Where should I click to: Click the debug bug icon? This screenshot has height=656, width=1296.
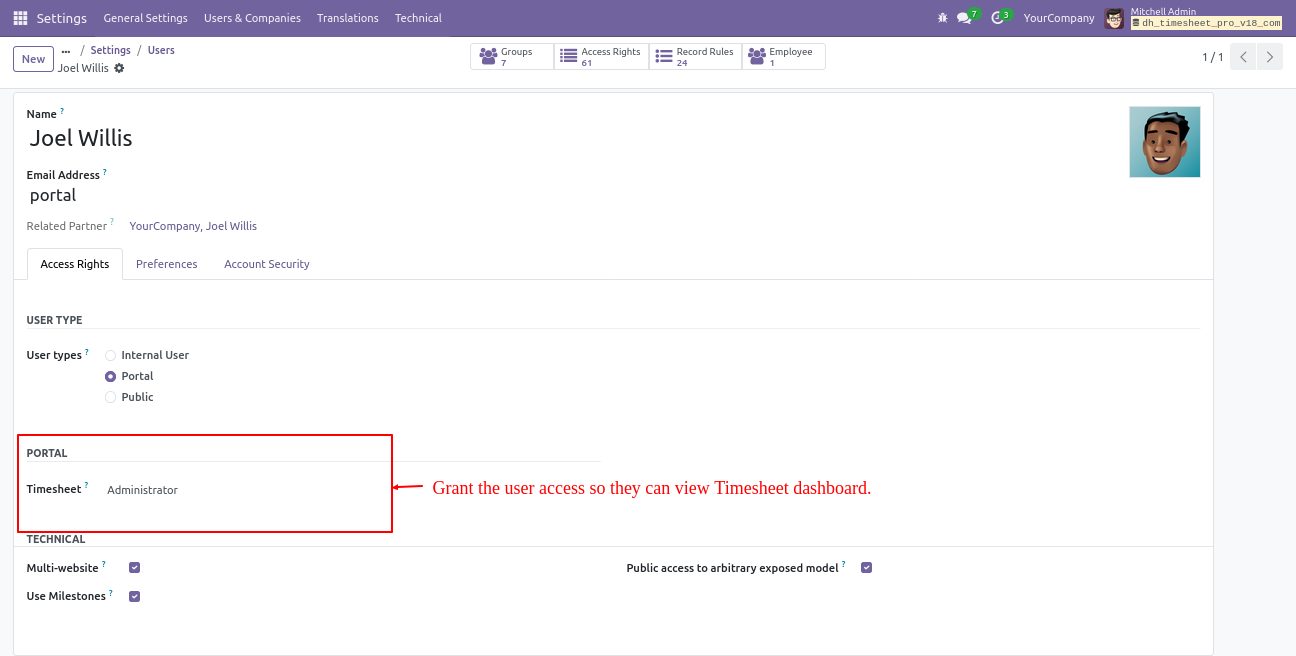(x=942, y=18)
